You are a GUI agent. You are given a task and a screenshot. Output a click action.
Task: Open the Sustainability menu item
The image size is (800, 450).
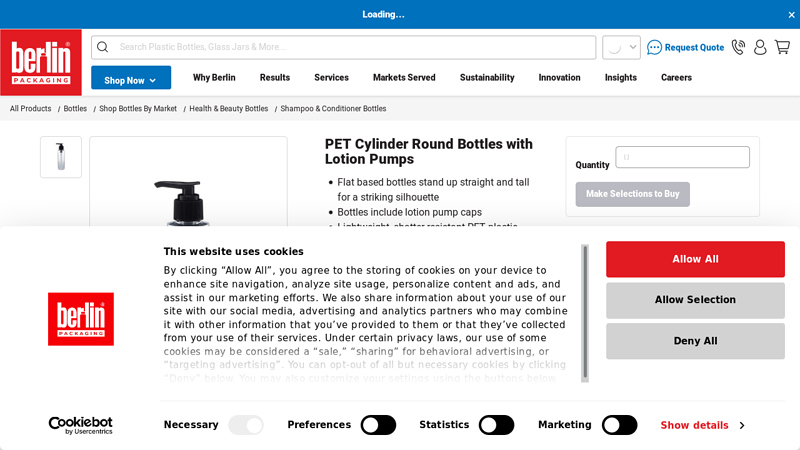click(487, 78)
